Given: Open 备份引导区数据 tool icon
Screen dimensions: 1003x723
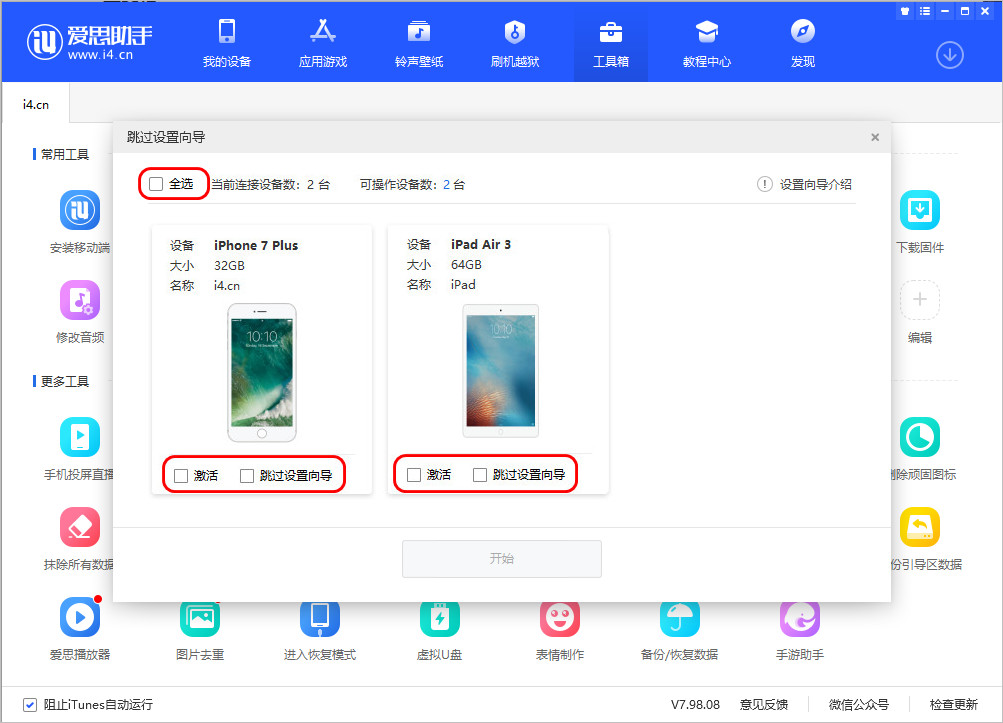Looking at the screenshot, I should pyautogui.click(x=920, y=527).
